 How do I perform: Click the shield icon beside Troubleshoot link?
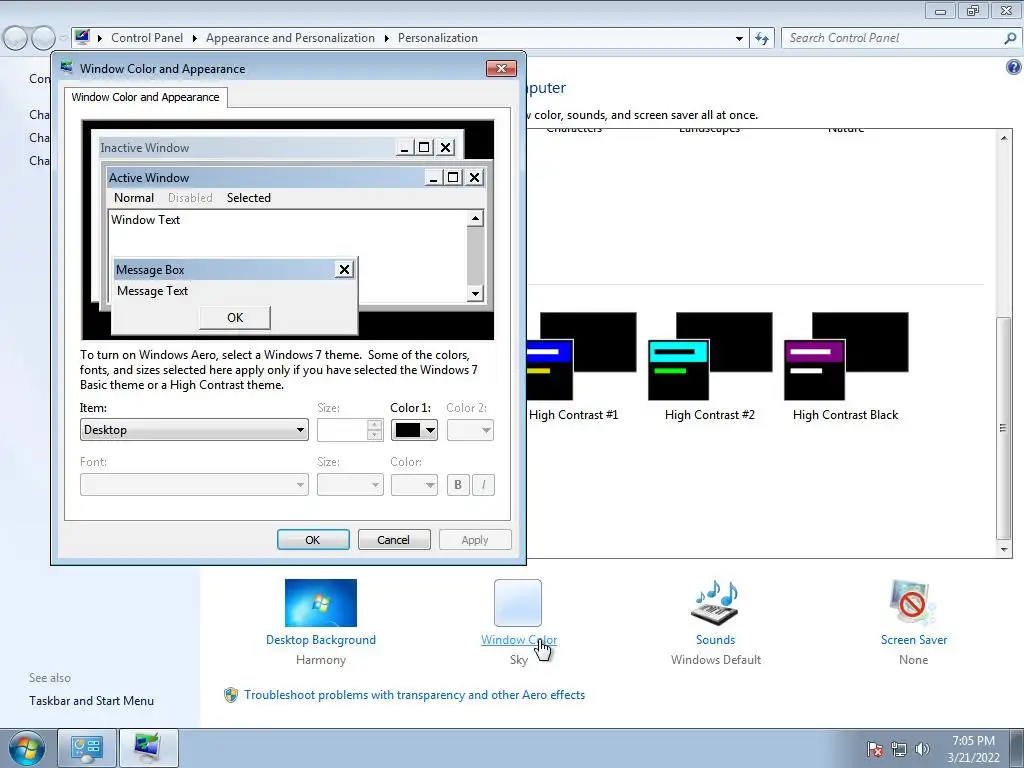(231, 695)
